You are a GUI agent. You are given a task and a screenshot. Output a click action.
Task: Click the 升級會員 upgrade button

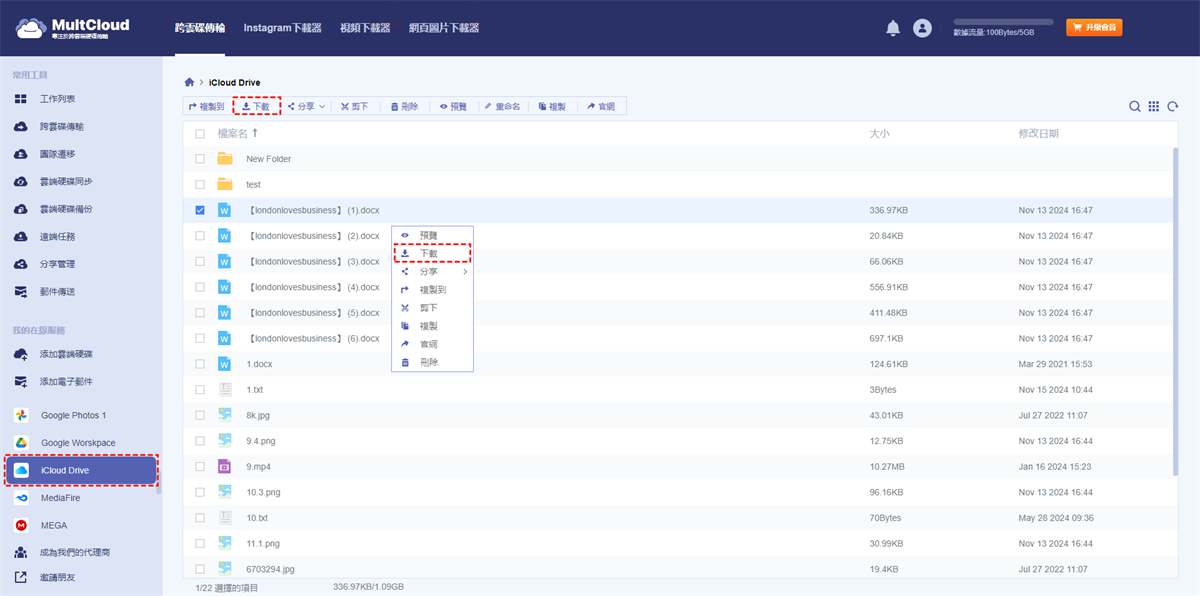[1094, 28]
